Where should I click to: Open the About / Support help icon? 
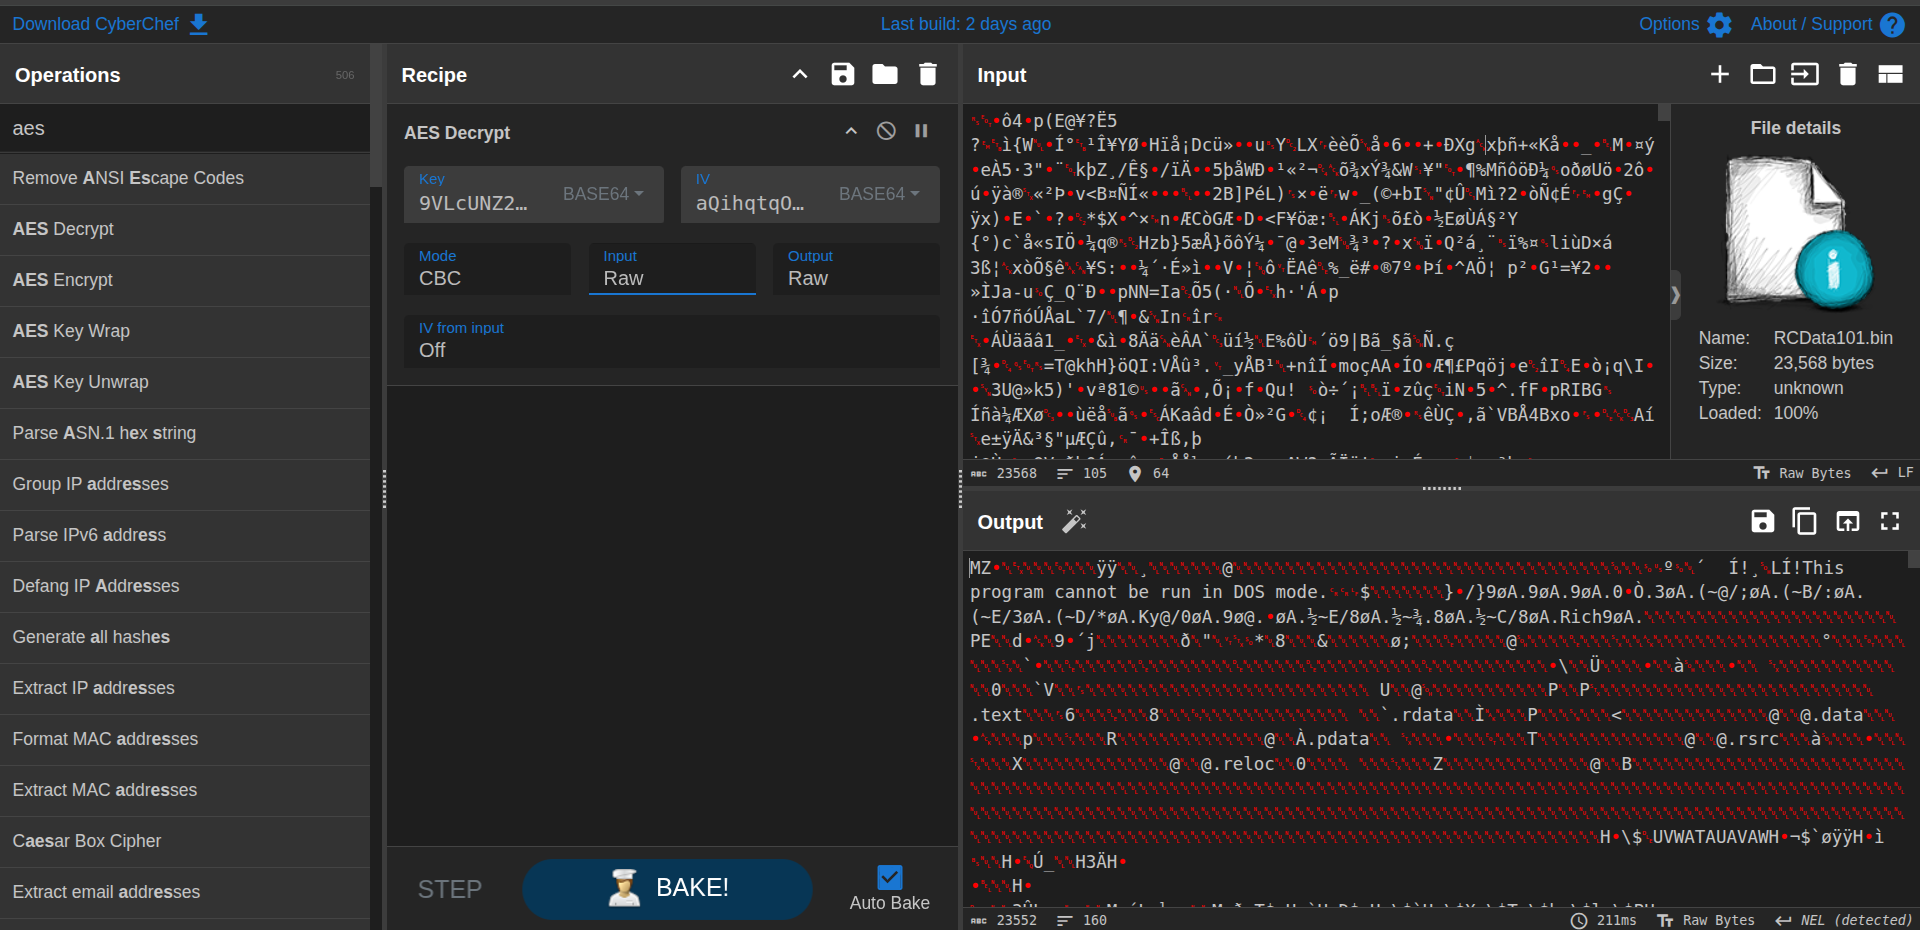pos(1892,24)
